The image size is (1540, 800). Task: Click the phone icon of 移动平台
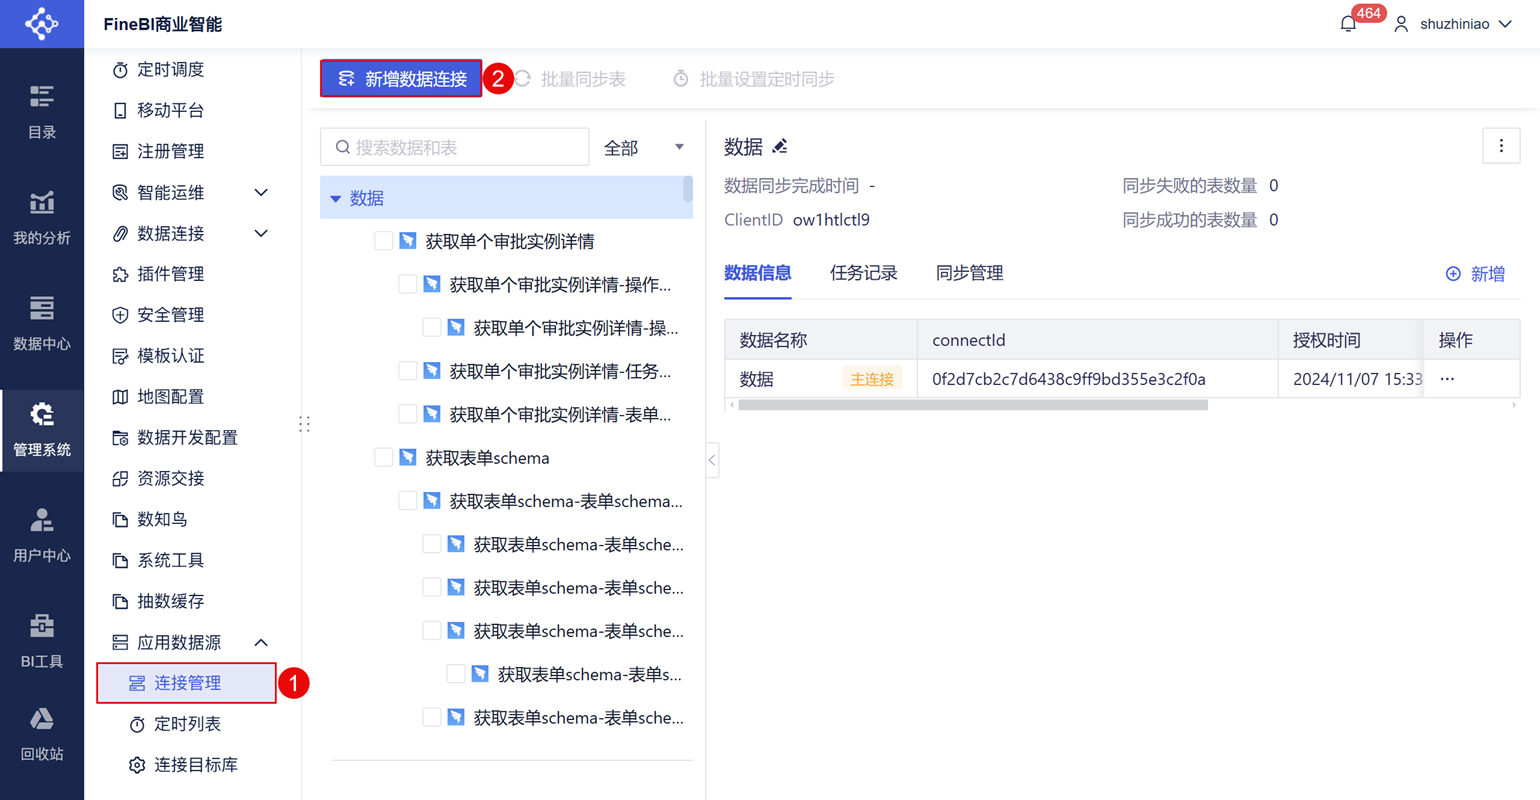tap(120, 111)
